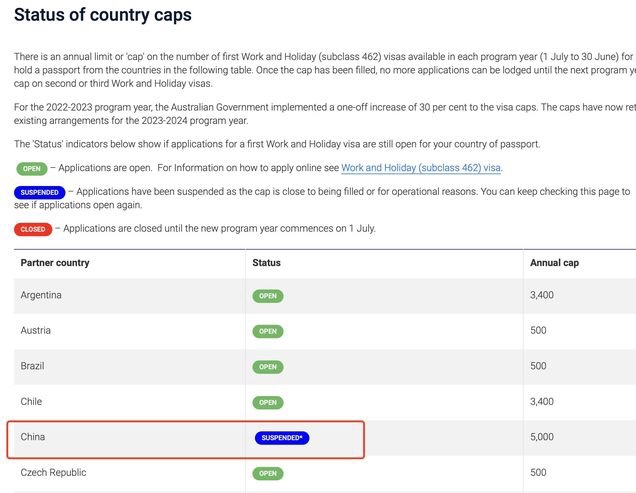636x493 pixels.
Task: Select the China row country name
Action: 33,437
